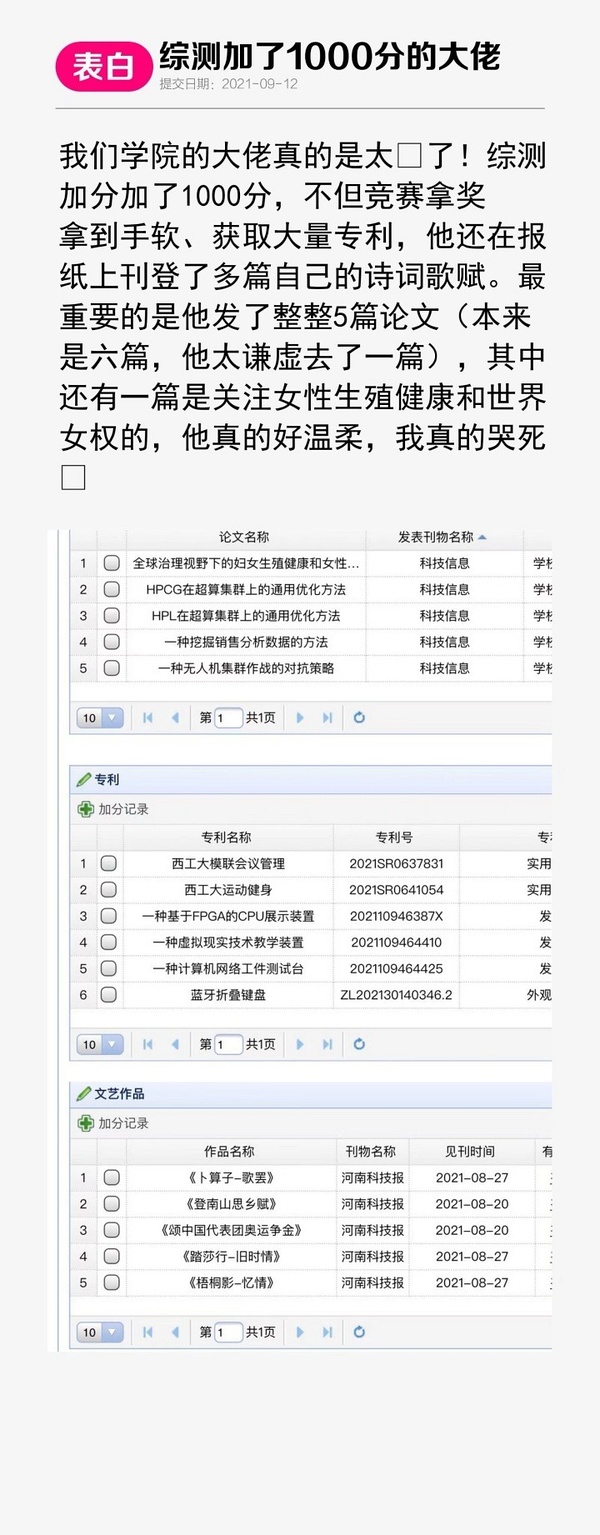The image size is (600, 1535).
Task: Click the 专利号 column header
Action: [394, 837]
